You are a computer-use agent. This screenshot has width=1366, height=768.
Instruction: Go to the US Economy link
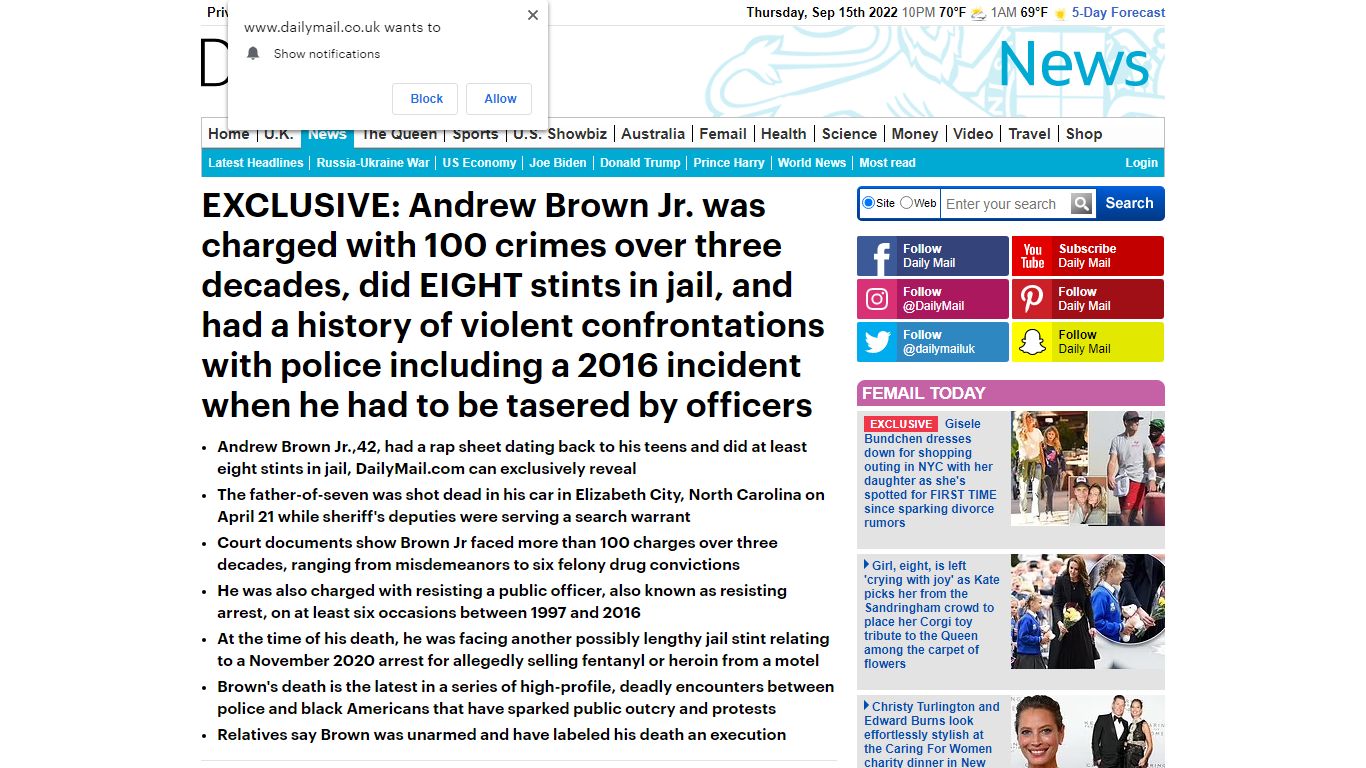[x=479, y=163]
